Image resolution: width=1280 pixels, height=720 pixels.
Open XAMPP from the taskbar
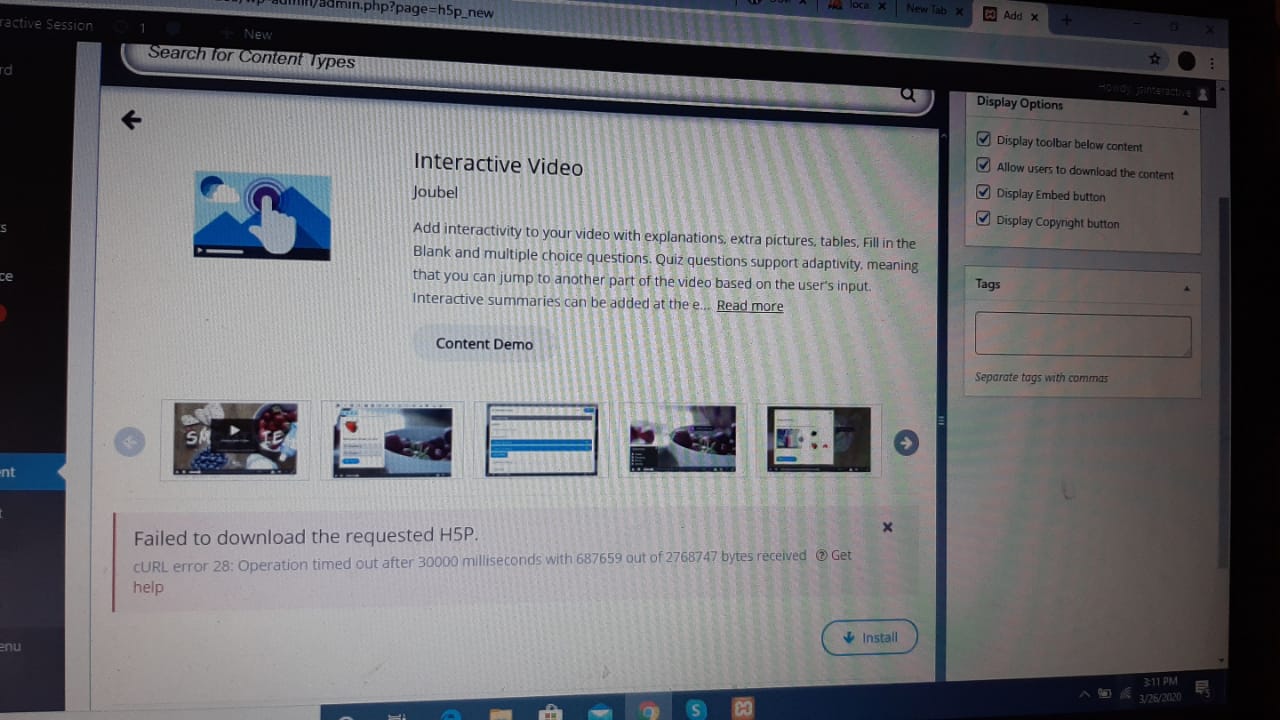pyautogui.click(x=743, y=709)
